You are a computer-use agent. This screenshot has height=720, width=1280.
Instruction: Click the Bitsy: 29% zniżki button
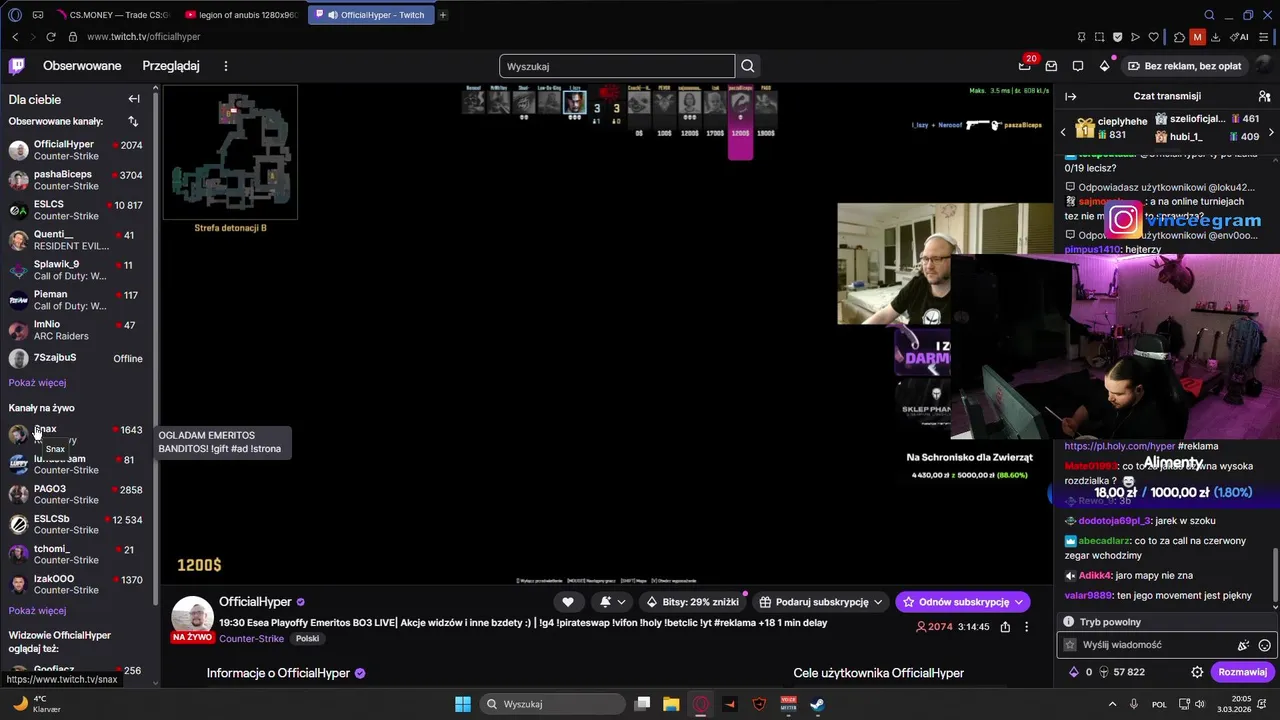pyautogui.click(x=692, y=602)
